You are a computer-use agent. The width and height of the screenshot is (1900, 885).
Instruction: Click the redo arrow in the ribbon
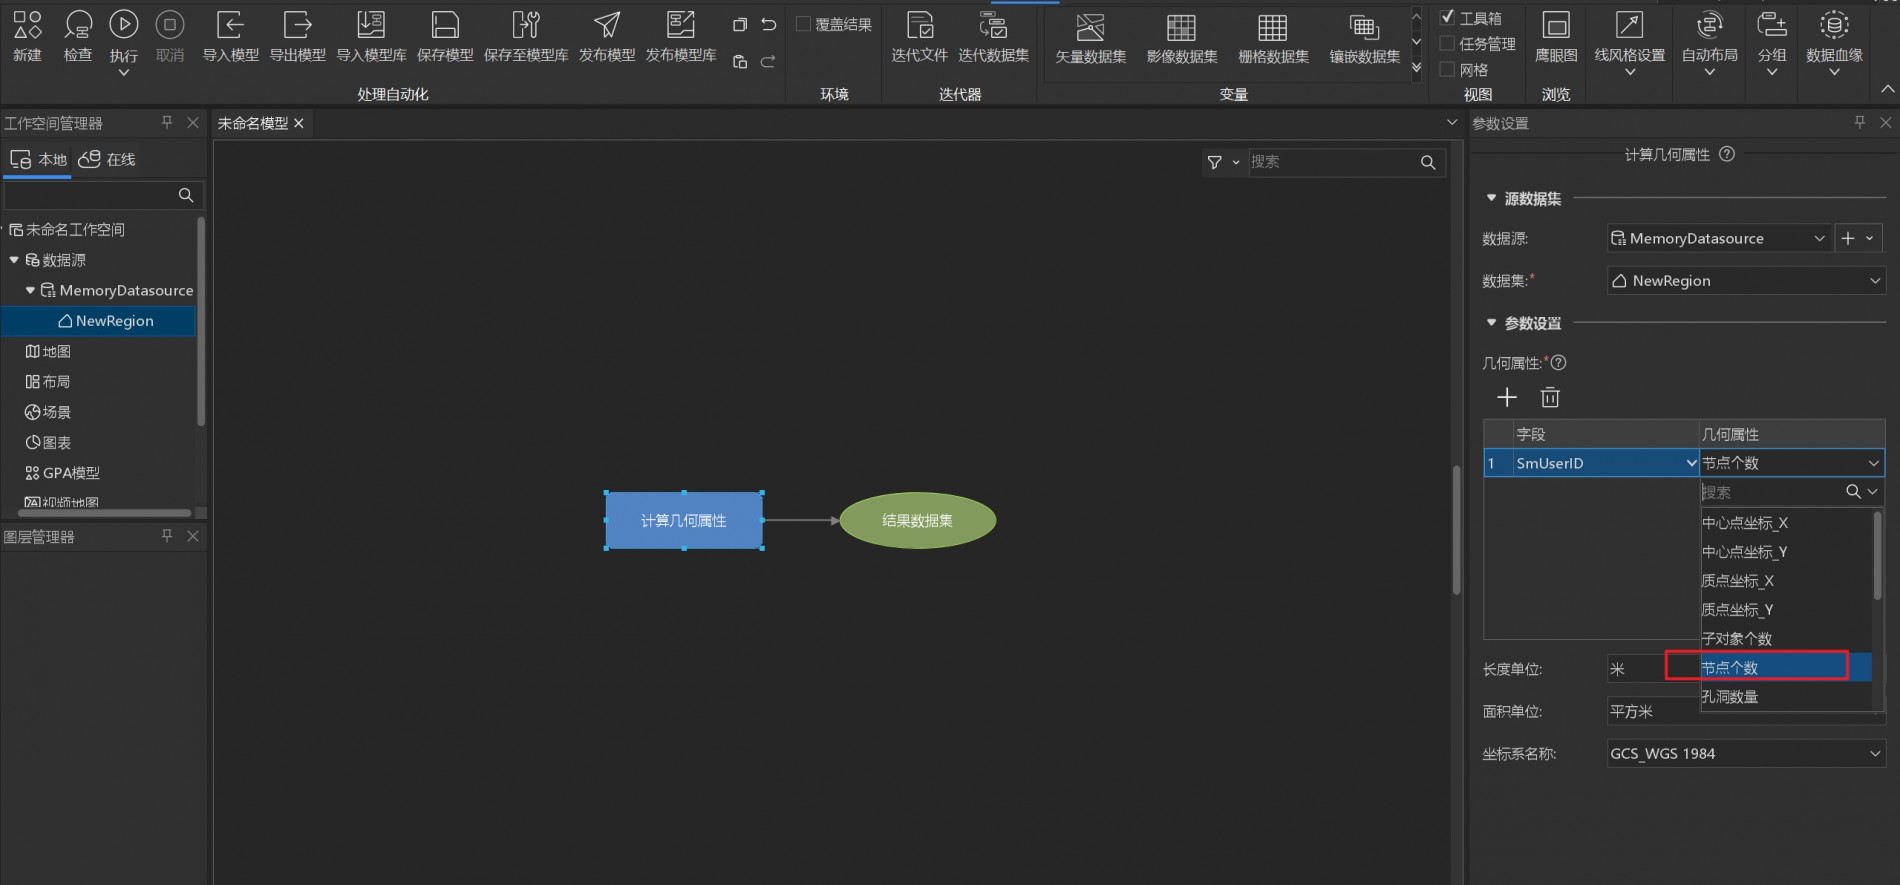768,62
